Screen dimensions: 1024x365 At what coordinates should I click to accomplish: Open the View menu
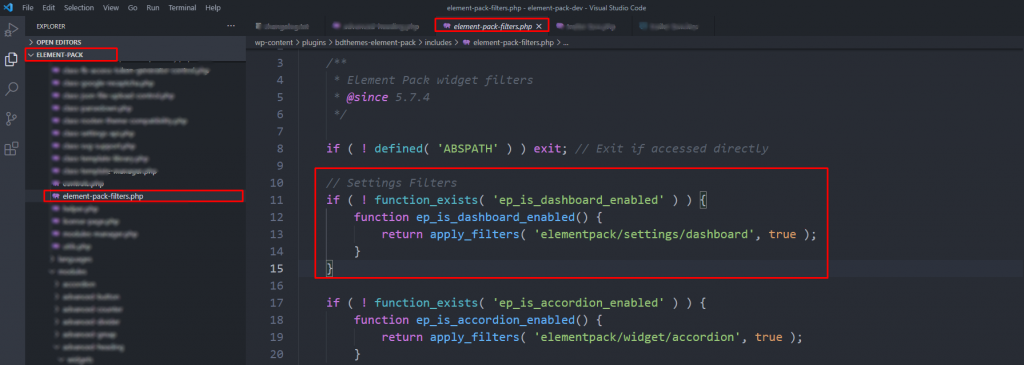coord(111,8)
